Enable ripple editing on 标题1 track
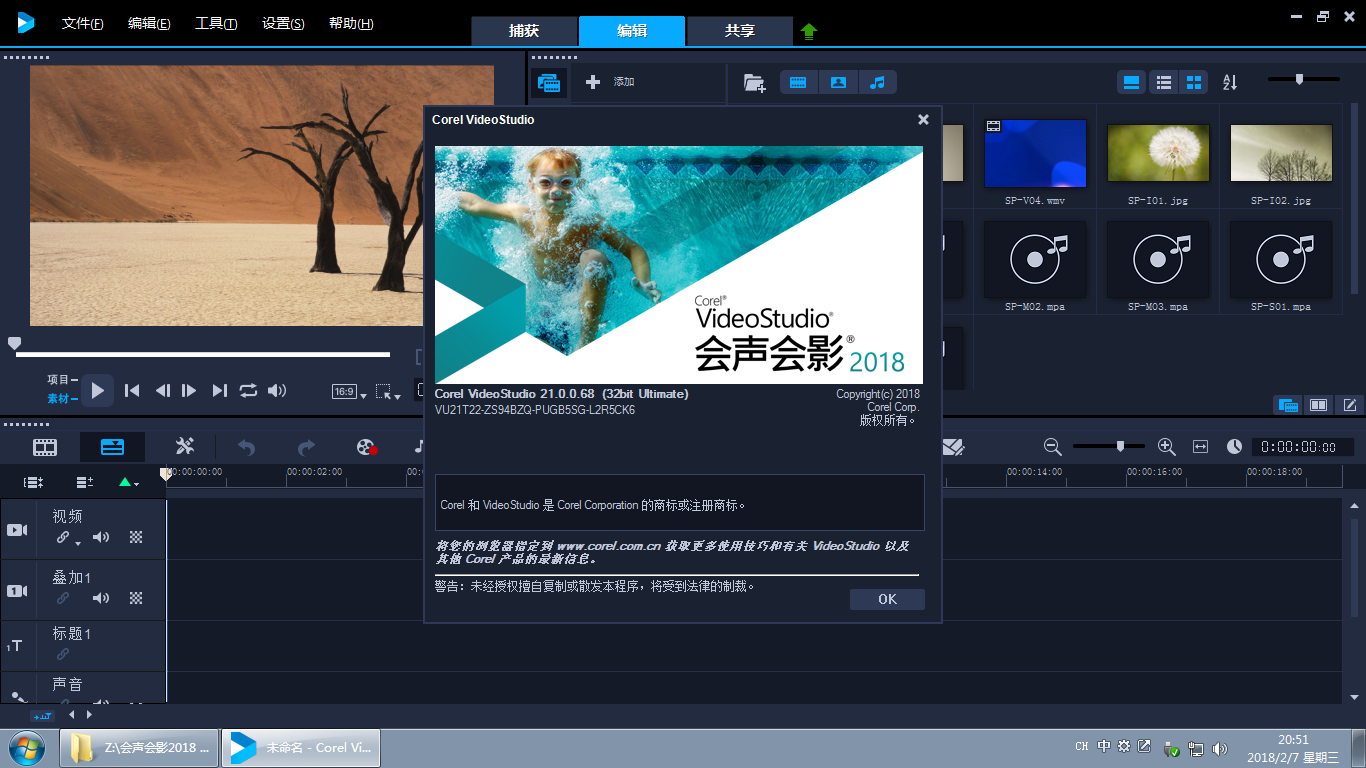 point(63,654)
